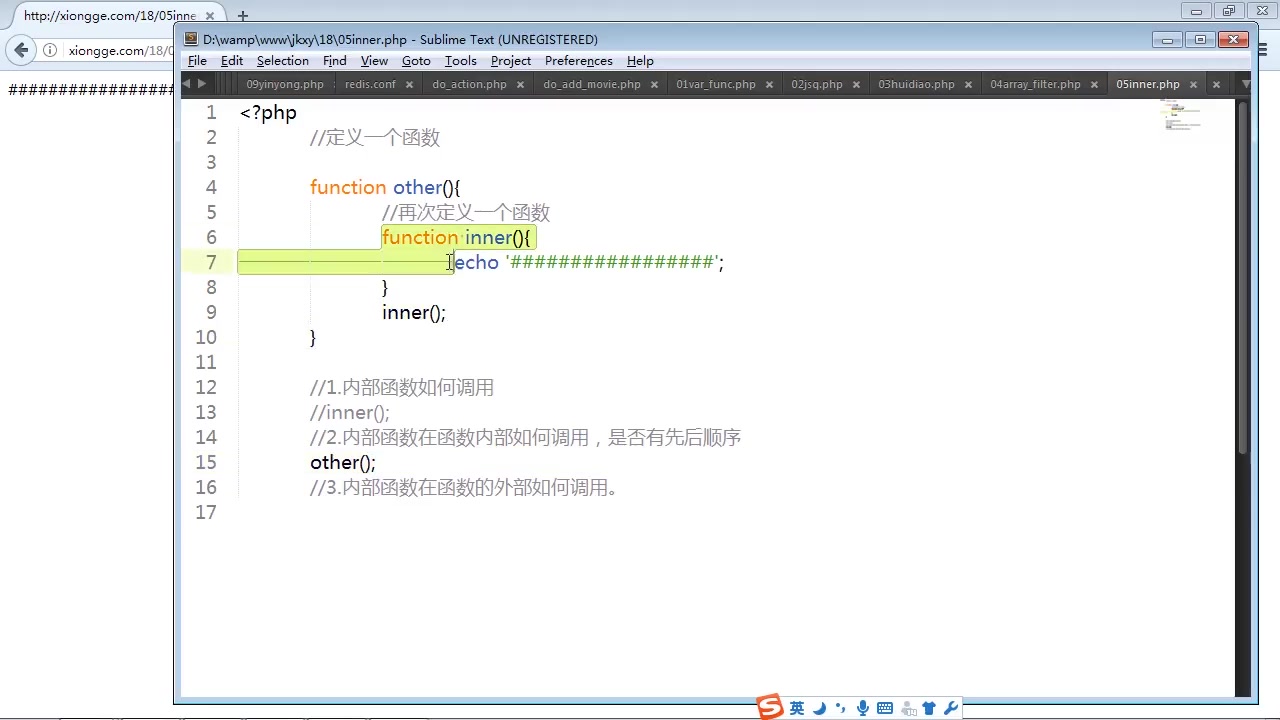
Task: Toggle Chinese/English with the 英 indicator
Action: pyautogui.click(x=796, y=707)
